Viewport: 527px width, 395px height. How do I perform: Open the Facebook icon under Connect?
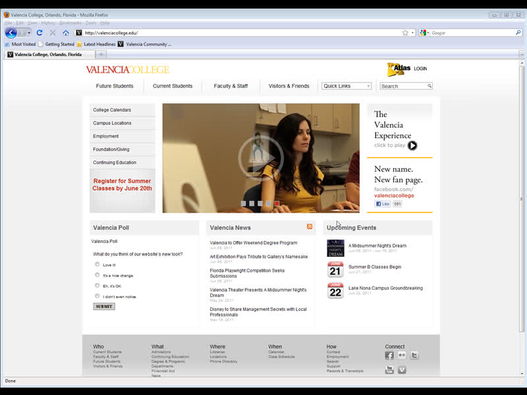click(389, 355)
